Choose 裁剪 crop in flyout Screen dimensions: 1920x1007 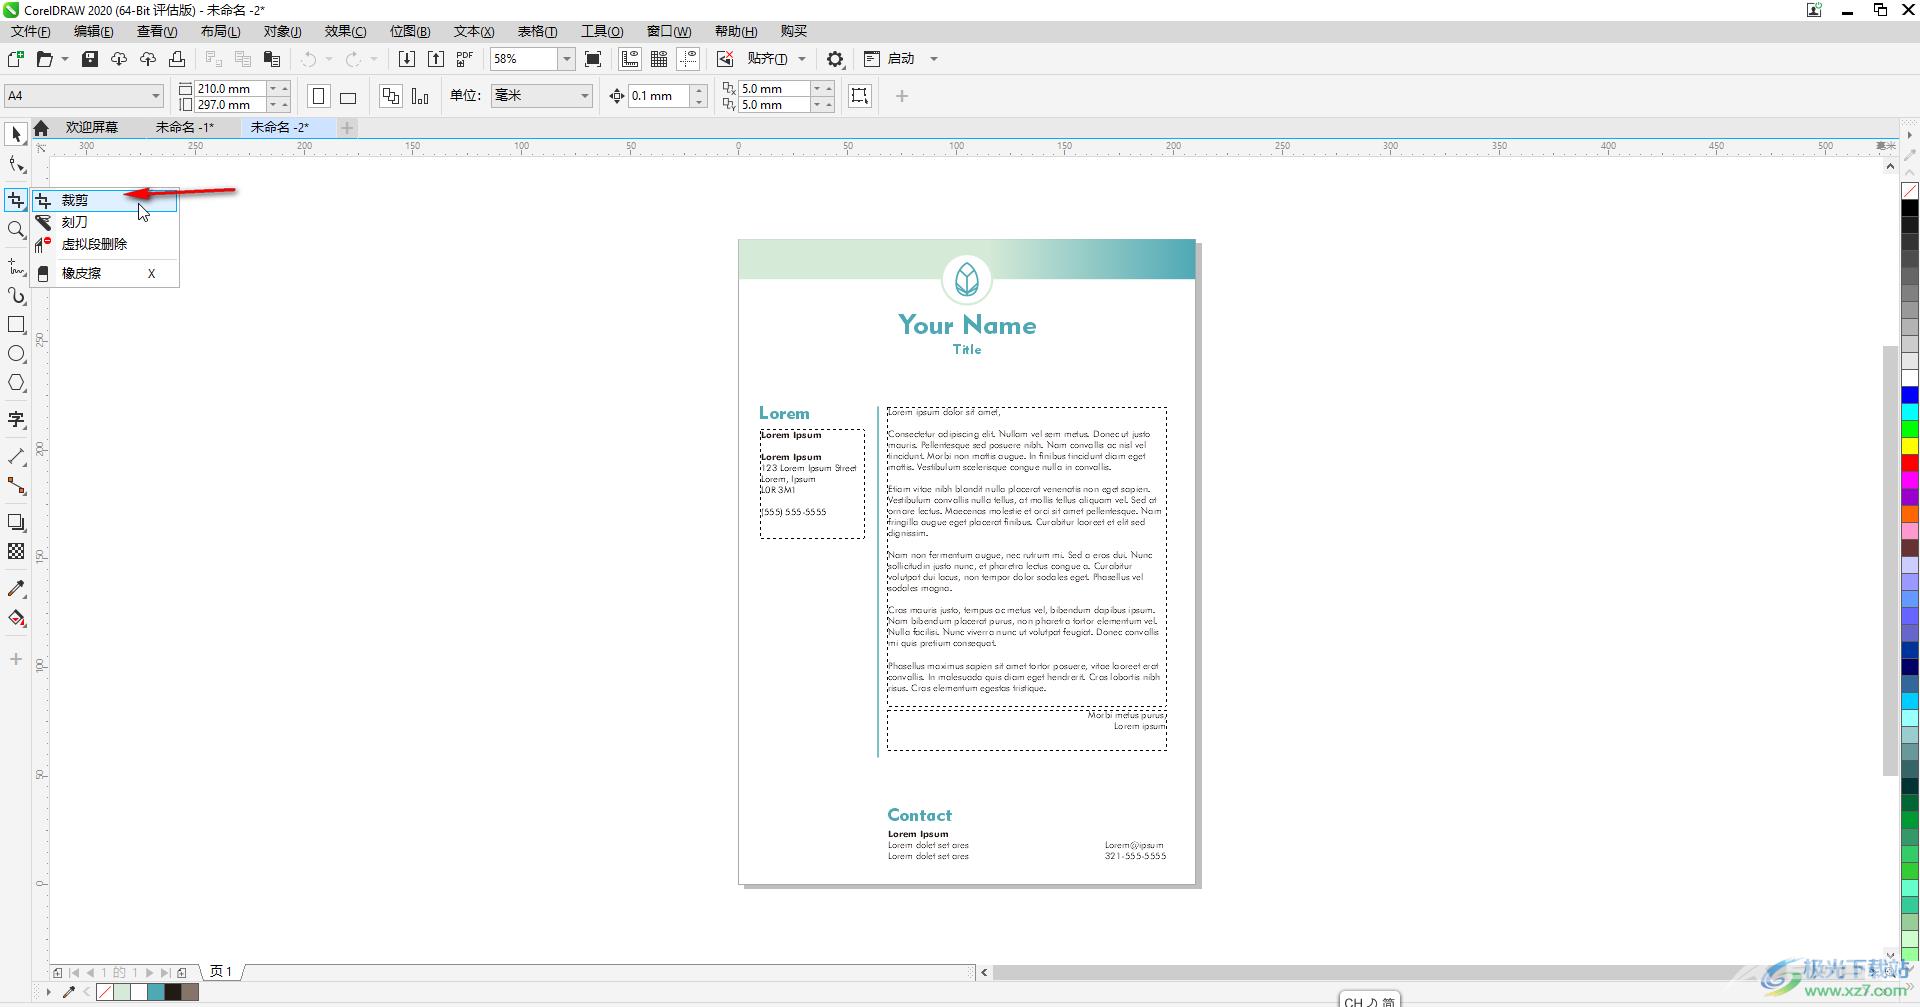[105, 201]
